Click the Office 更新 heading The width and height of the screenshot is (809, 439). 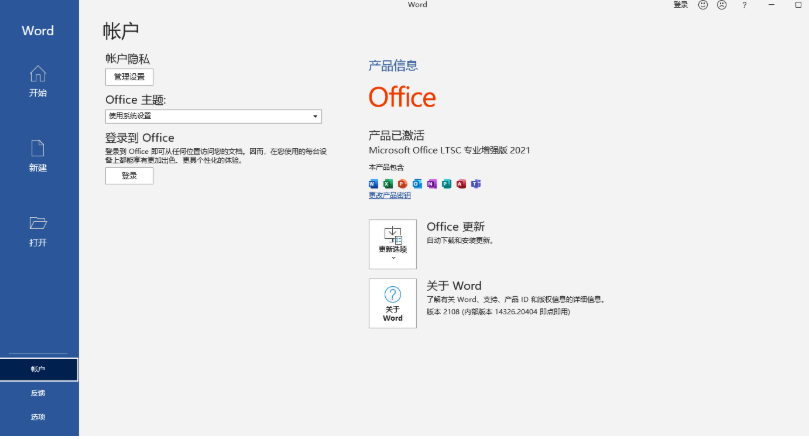point(456,226)
